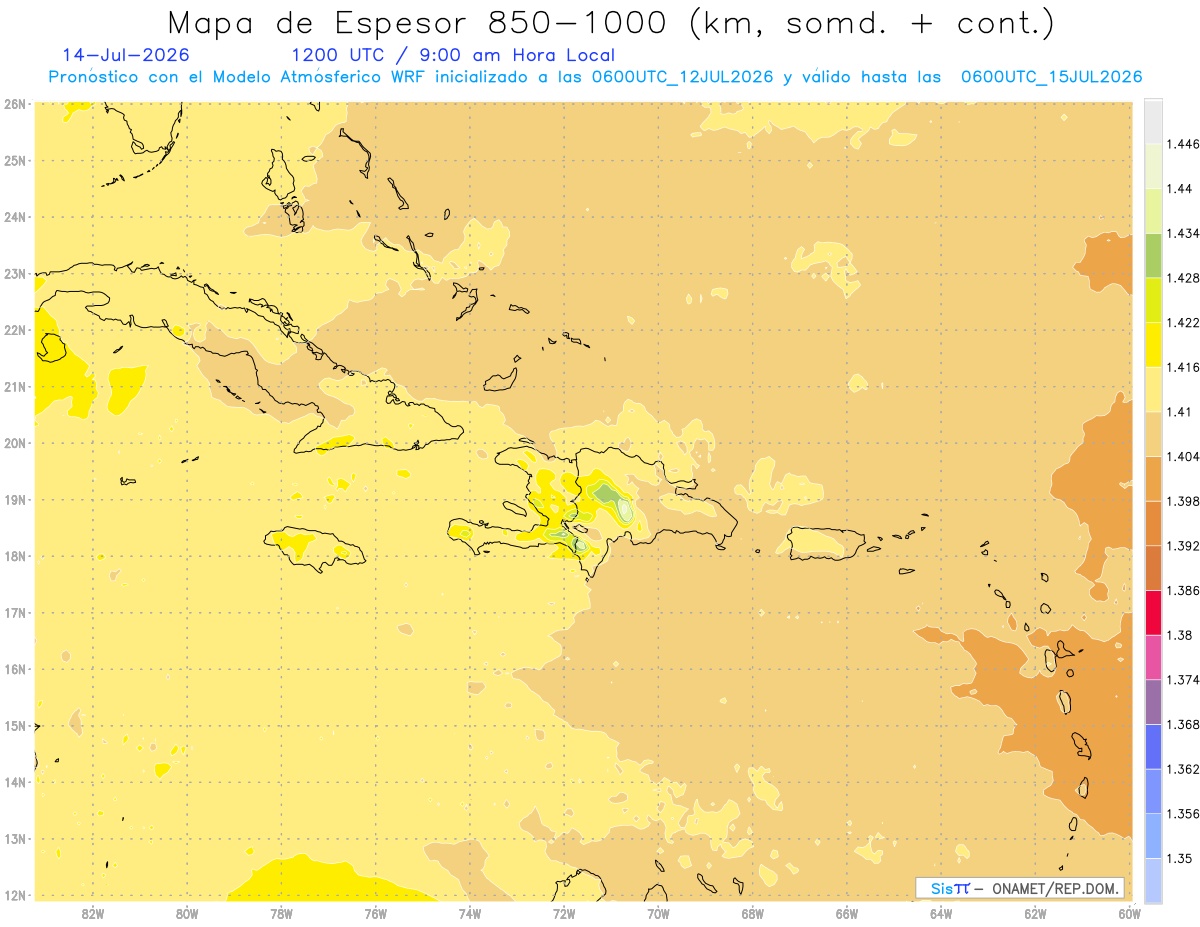The width and height of the screenshot is (1200, 927).
Task: Click the longitude label '72W'
Action: click(564, 913)
